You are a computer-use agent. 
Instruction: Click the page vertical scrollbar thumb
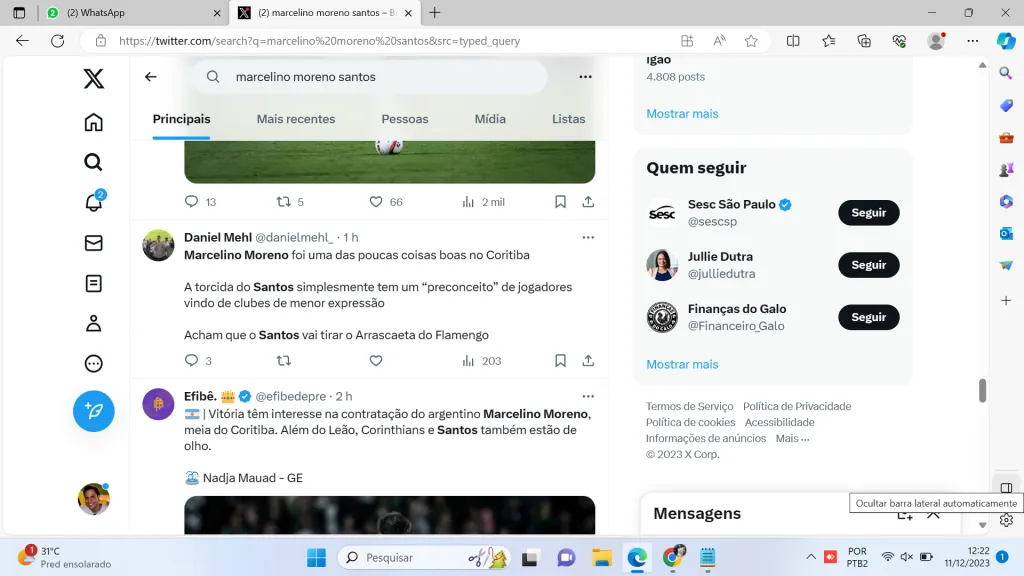coord(982,391)
